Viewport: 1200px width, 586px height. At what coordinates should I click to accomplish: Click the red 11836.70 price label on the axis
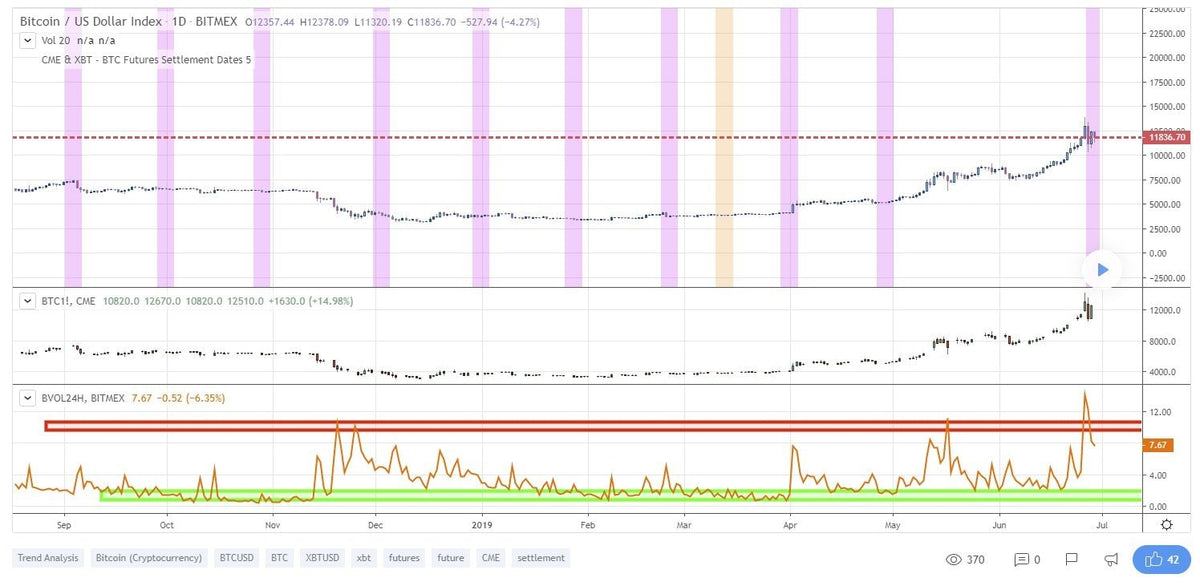pos(1166,135)
